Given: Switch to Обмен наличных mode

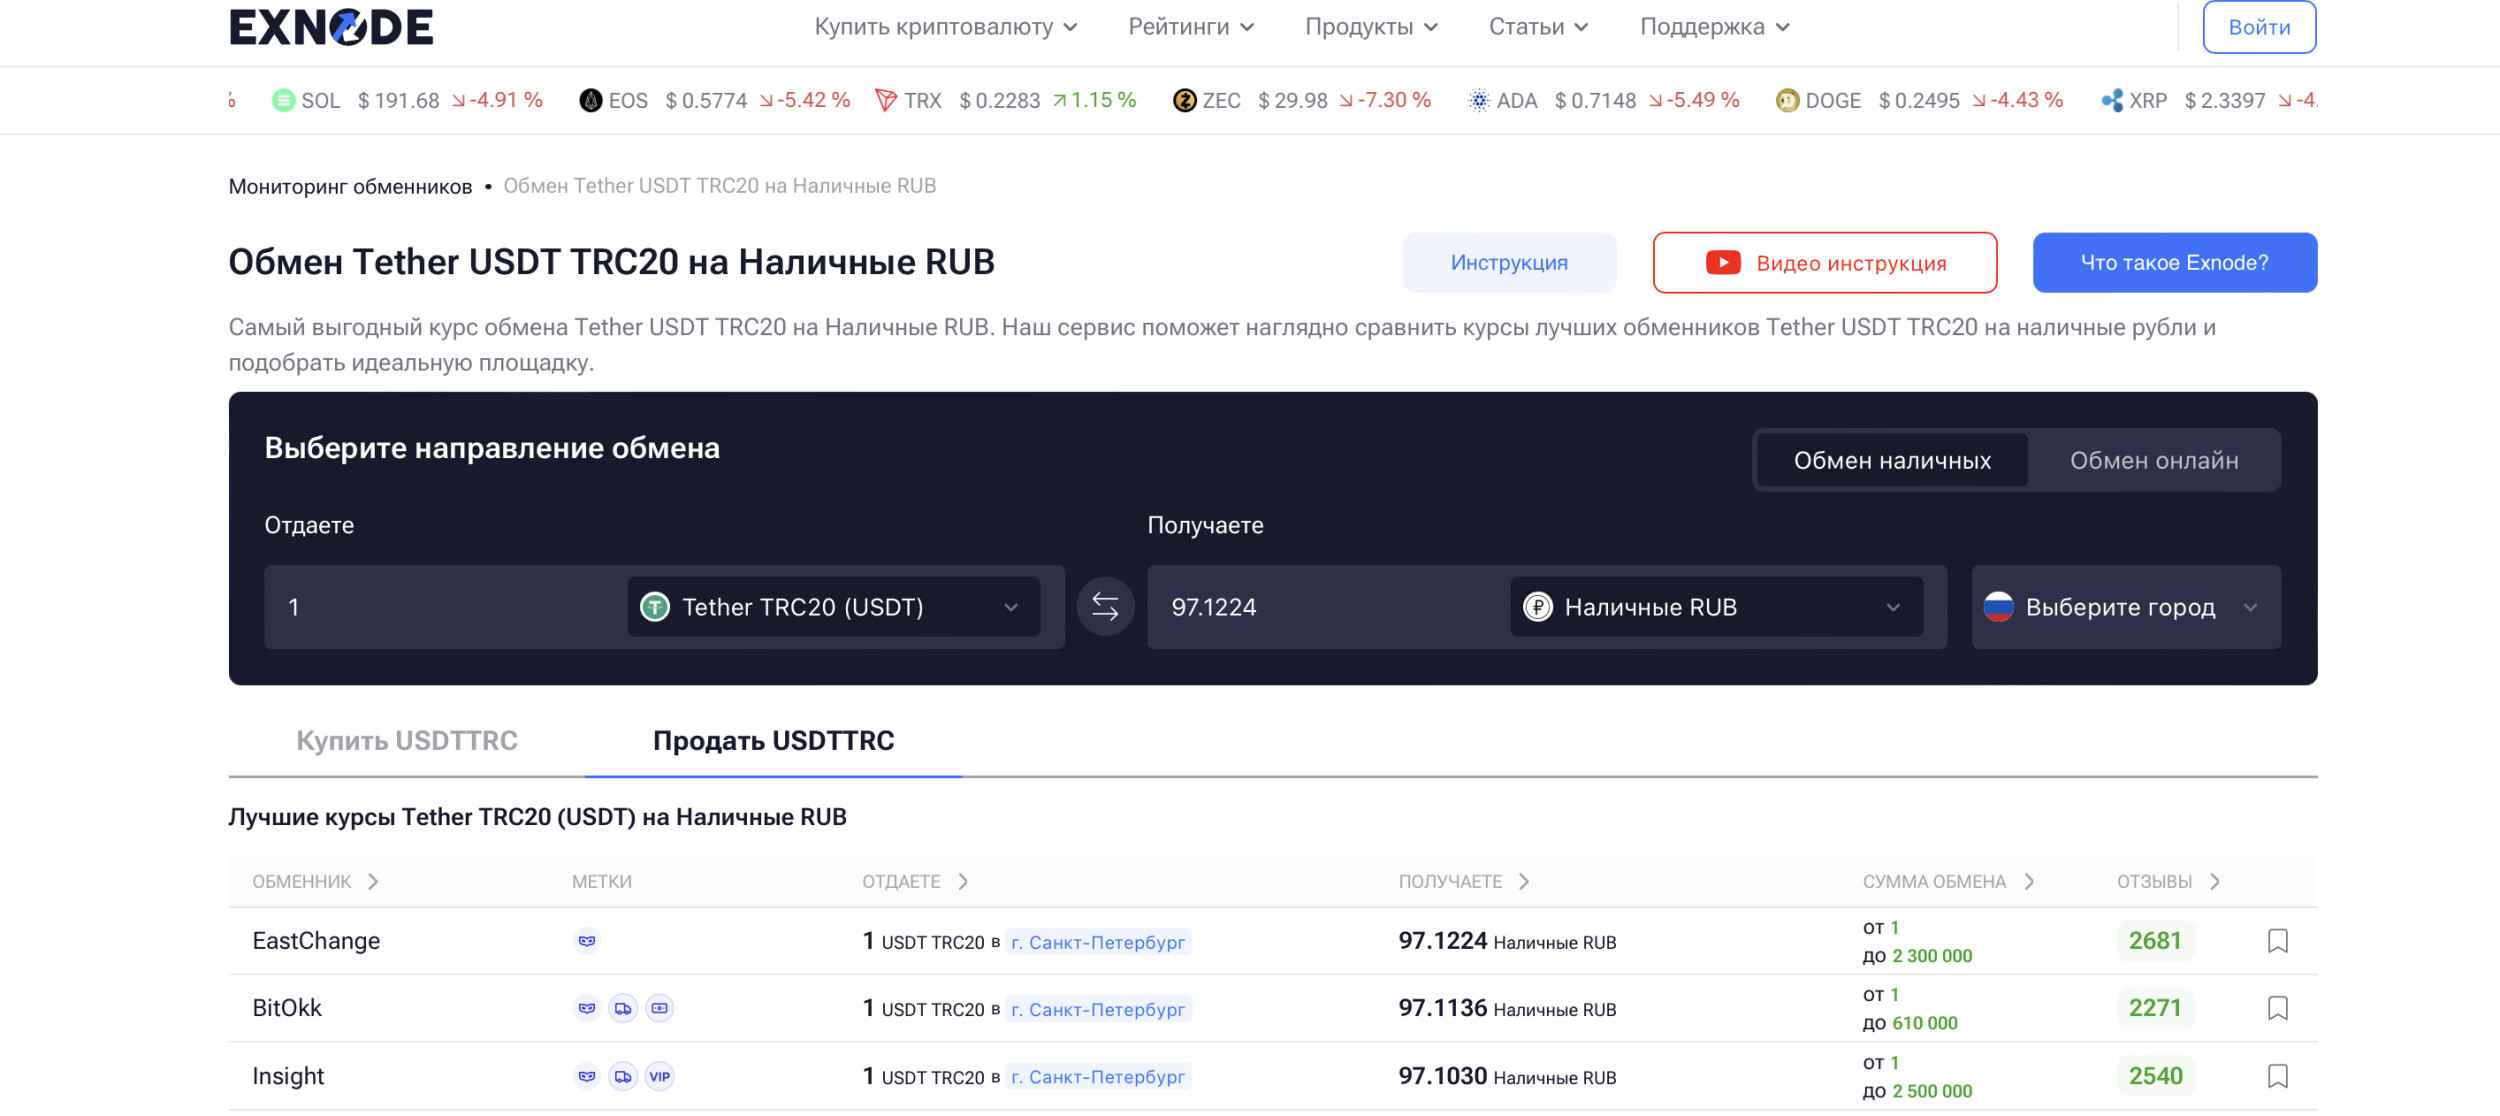Looking at the screenshot, I should pos(1892,461).
